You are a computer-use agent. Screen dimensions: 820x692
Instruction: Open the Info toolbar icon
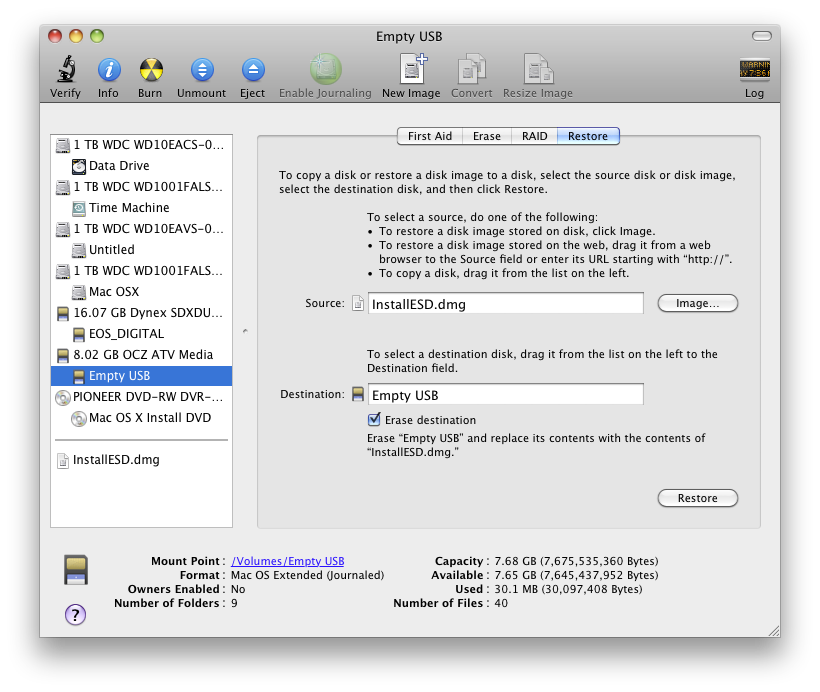coord(108,70)
